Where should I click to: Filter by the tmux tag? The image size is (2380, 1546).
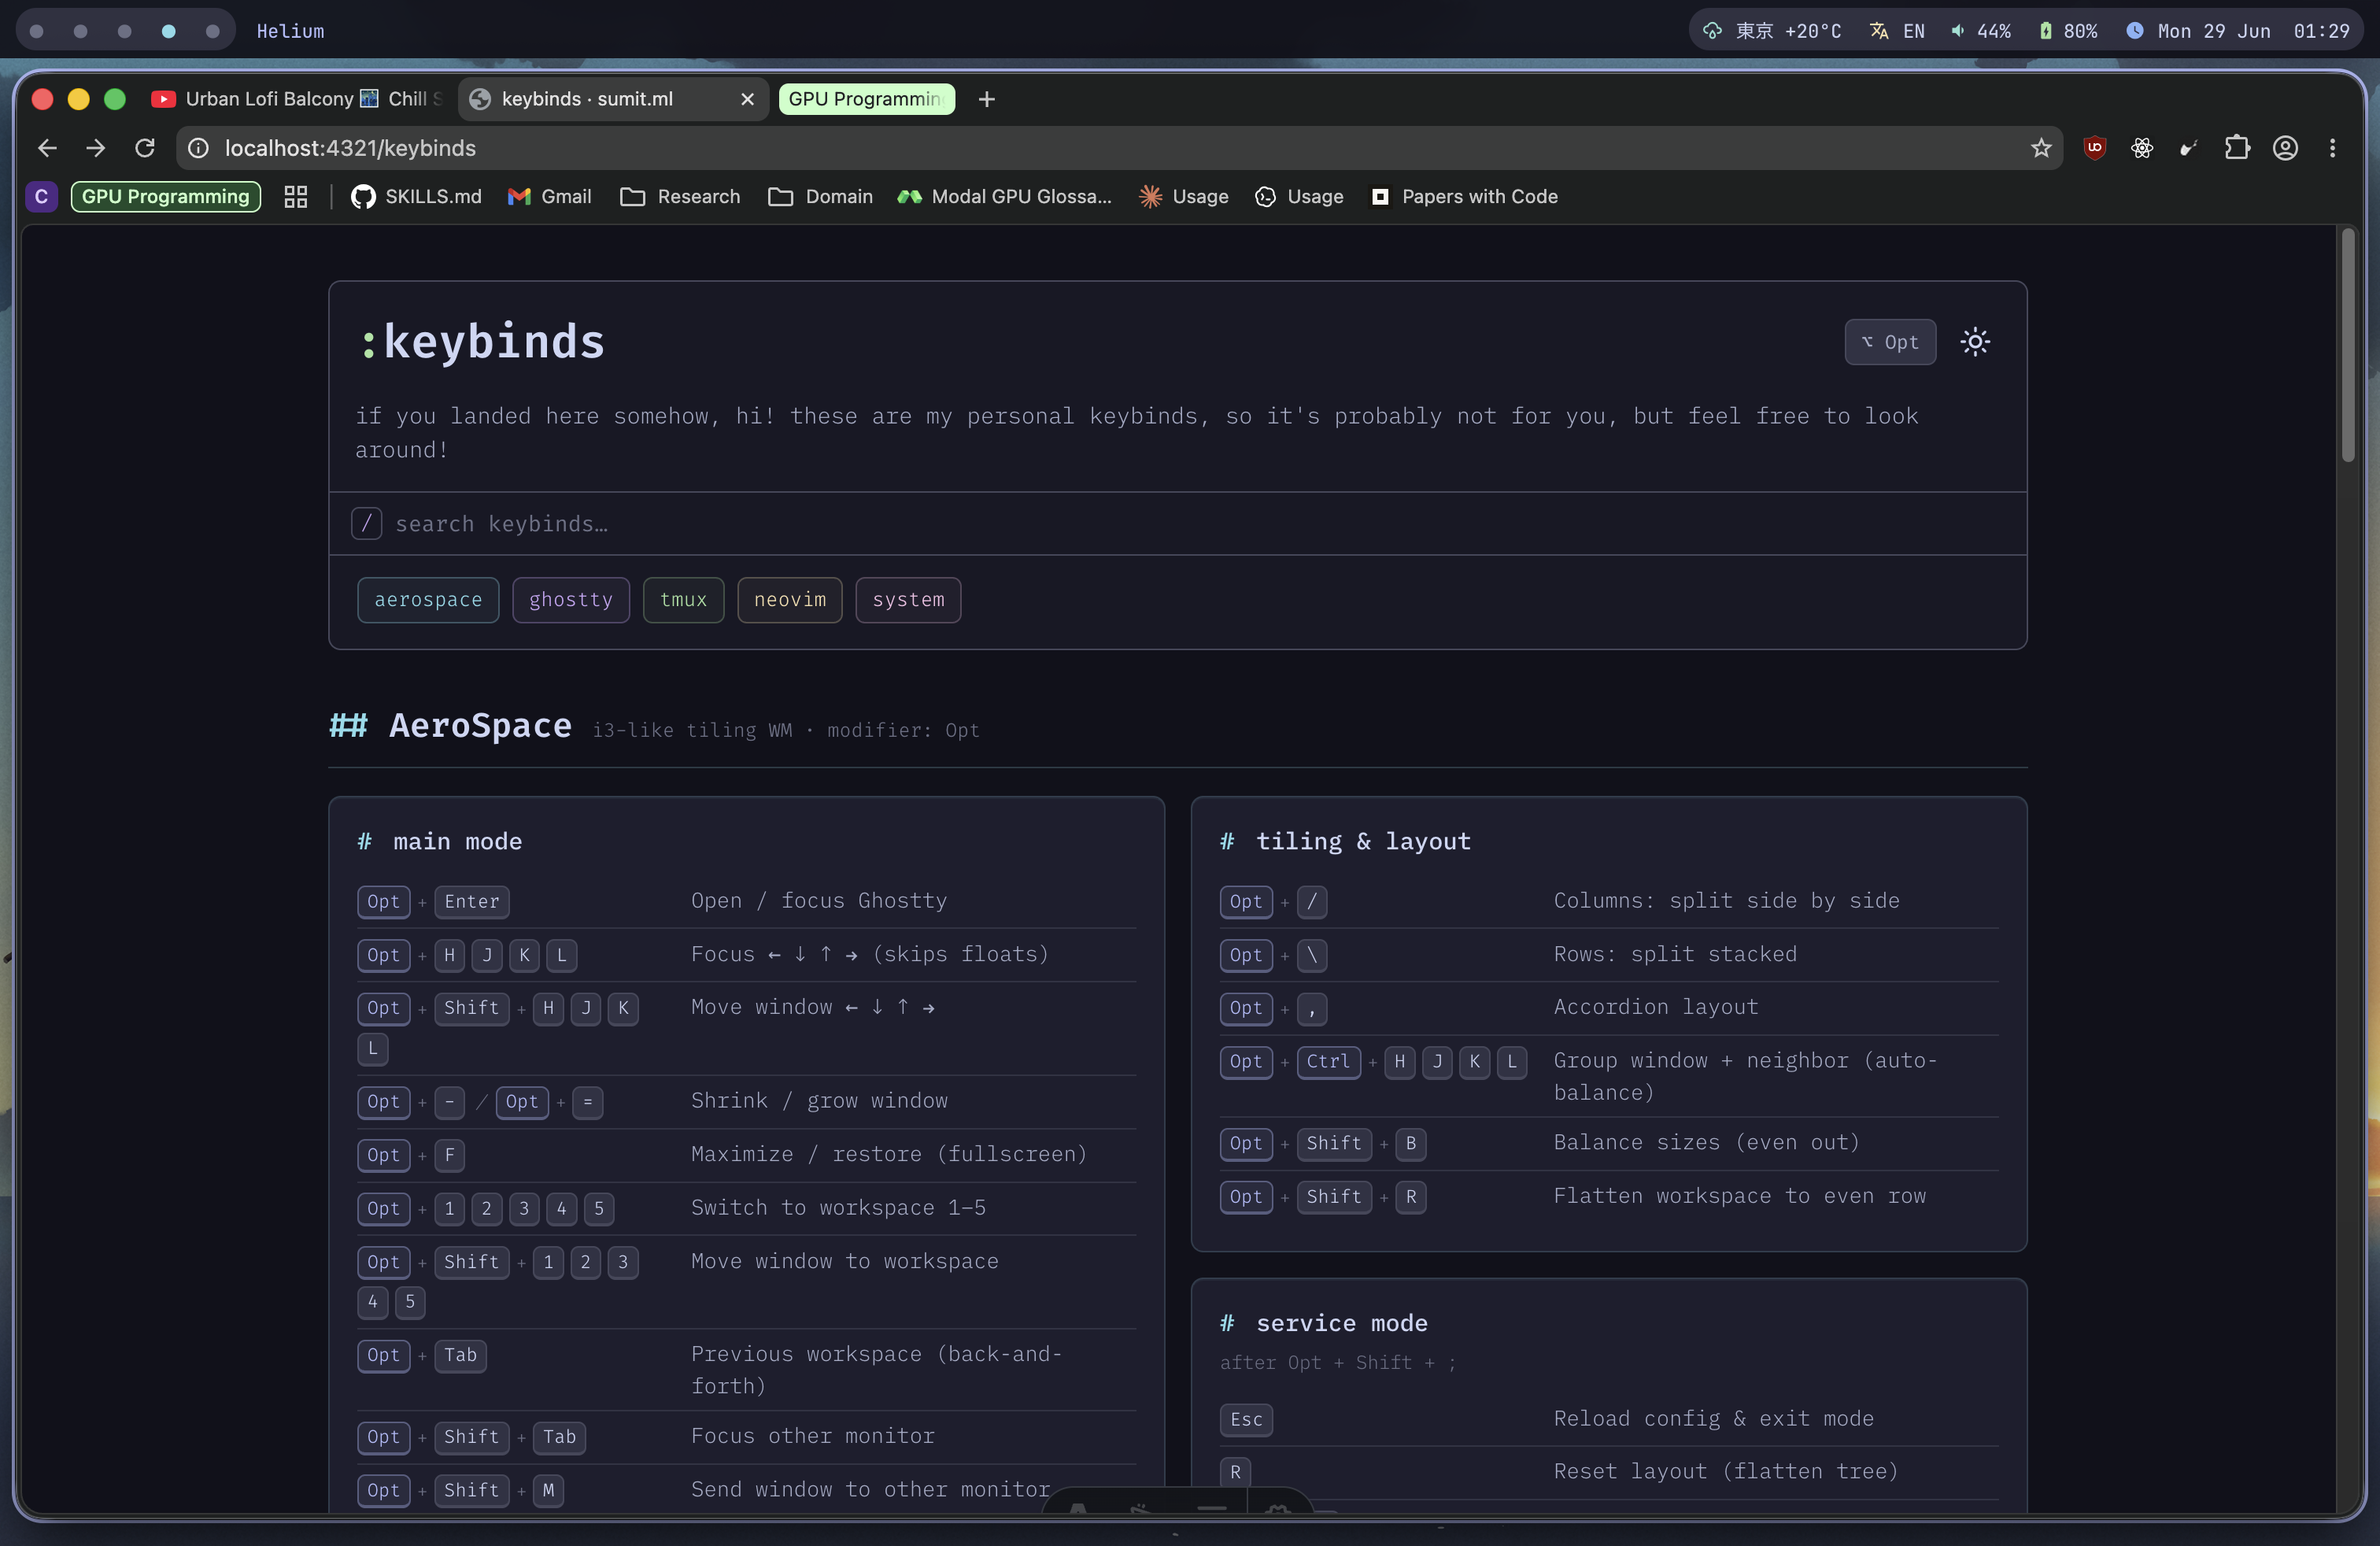pos(683,600)
